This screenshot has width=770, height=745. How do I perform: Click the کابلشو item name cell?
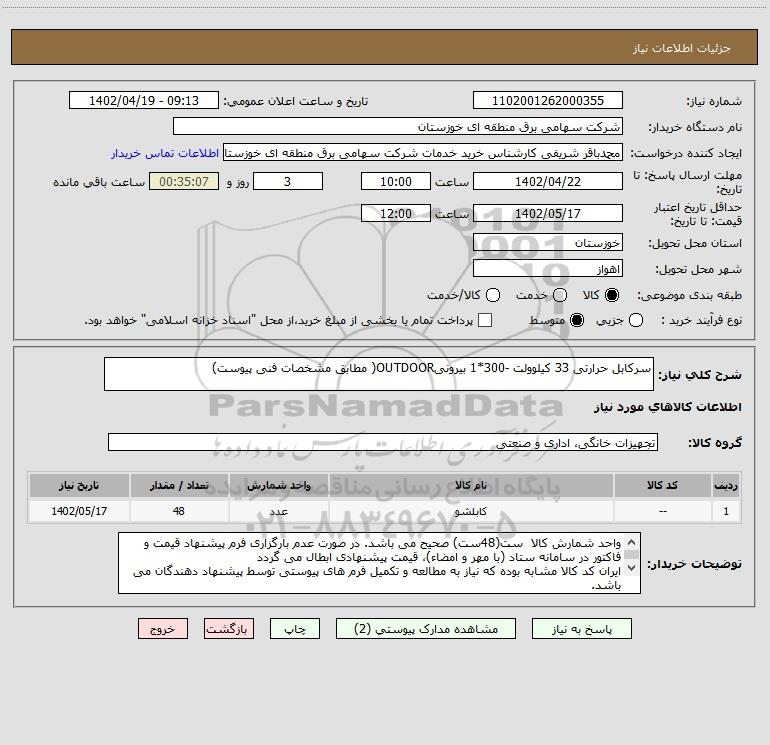pos(471,511)
